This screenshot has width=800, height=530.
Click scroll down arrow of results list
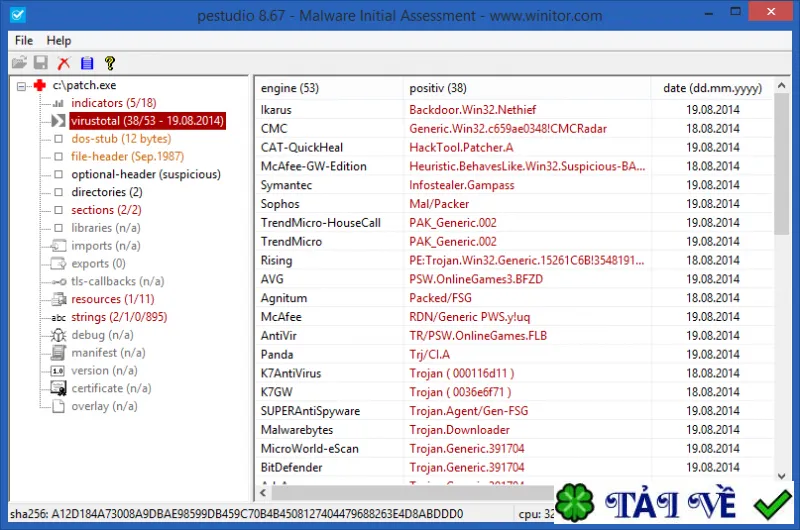click(x=781, y=476)
